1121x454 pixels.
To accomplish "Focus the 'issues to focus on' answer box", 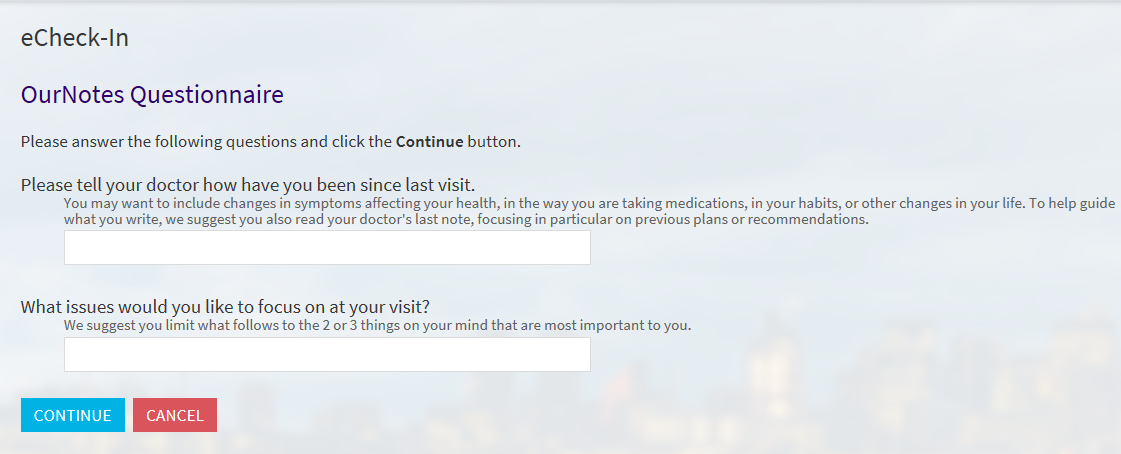I will (327, 355).
